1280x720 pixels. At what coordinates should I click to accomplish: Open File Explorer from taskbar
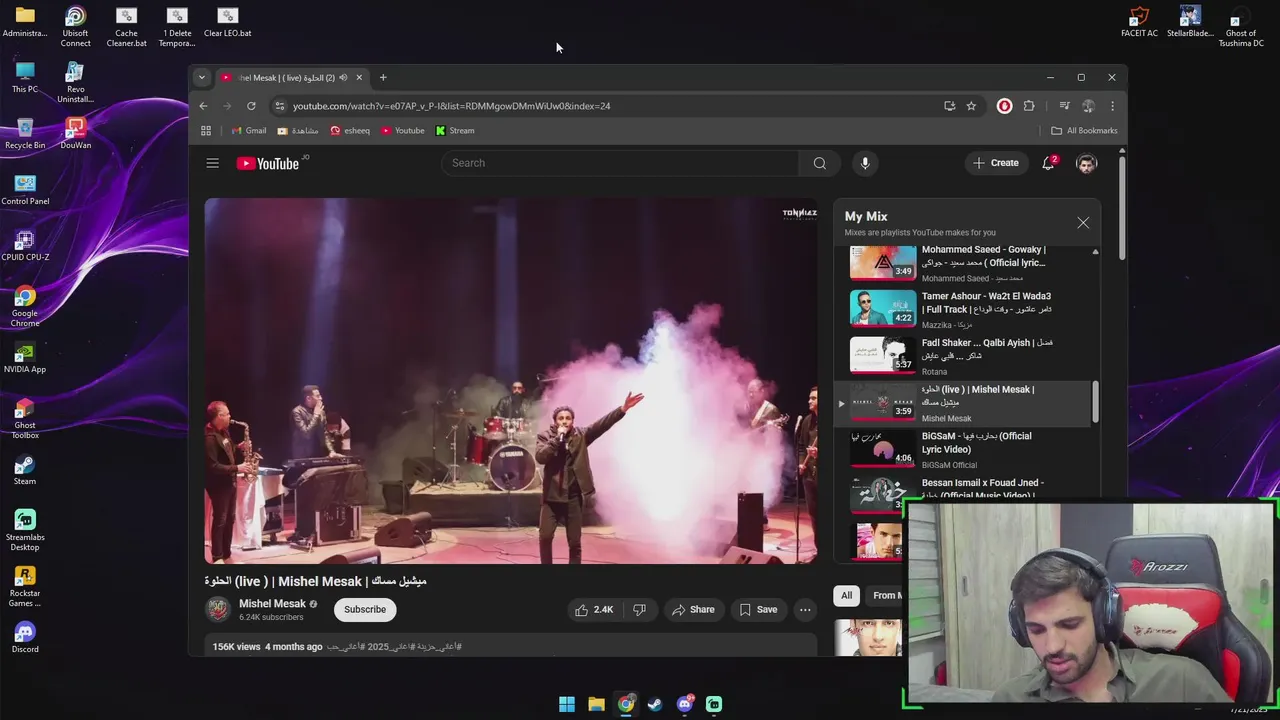pyautogui.click(x=596, y=704)
